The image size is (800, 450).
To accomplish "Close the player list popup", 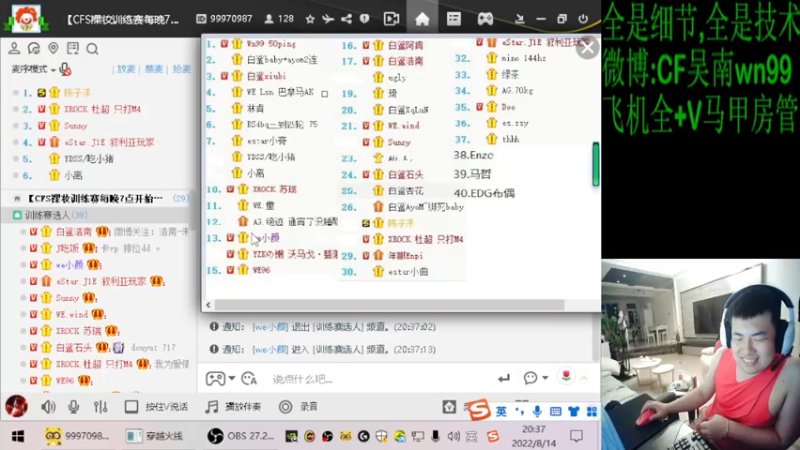I will (587, 48).
